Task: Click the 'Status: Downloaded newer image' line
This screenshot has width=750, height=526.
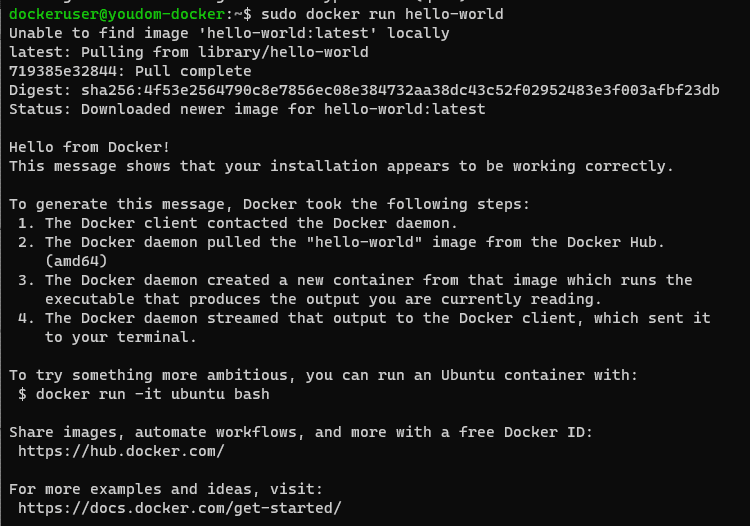Action: [247, 109]
